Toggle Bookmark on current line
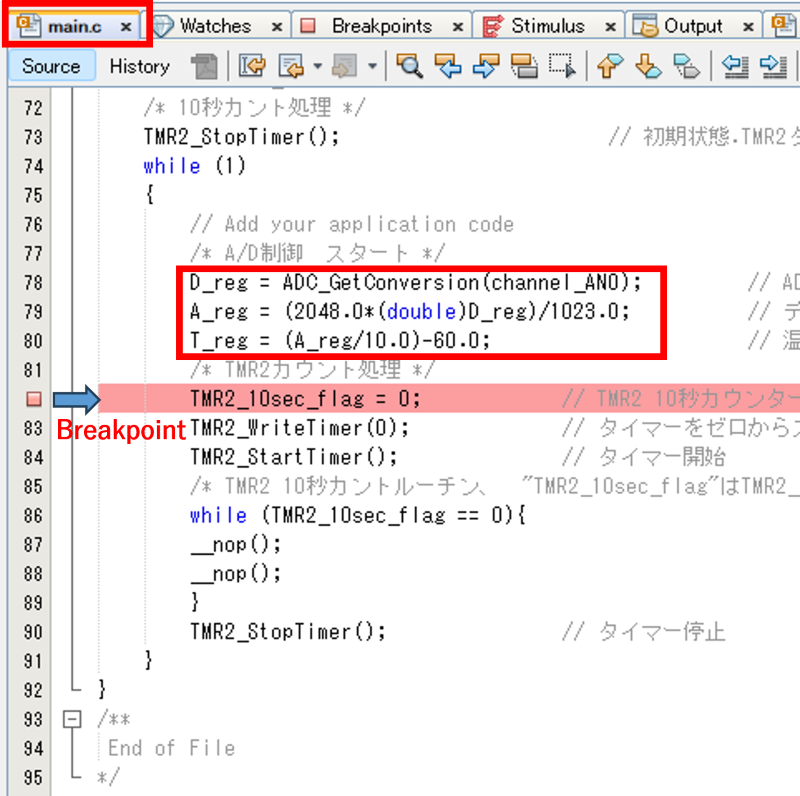 686,67
